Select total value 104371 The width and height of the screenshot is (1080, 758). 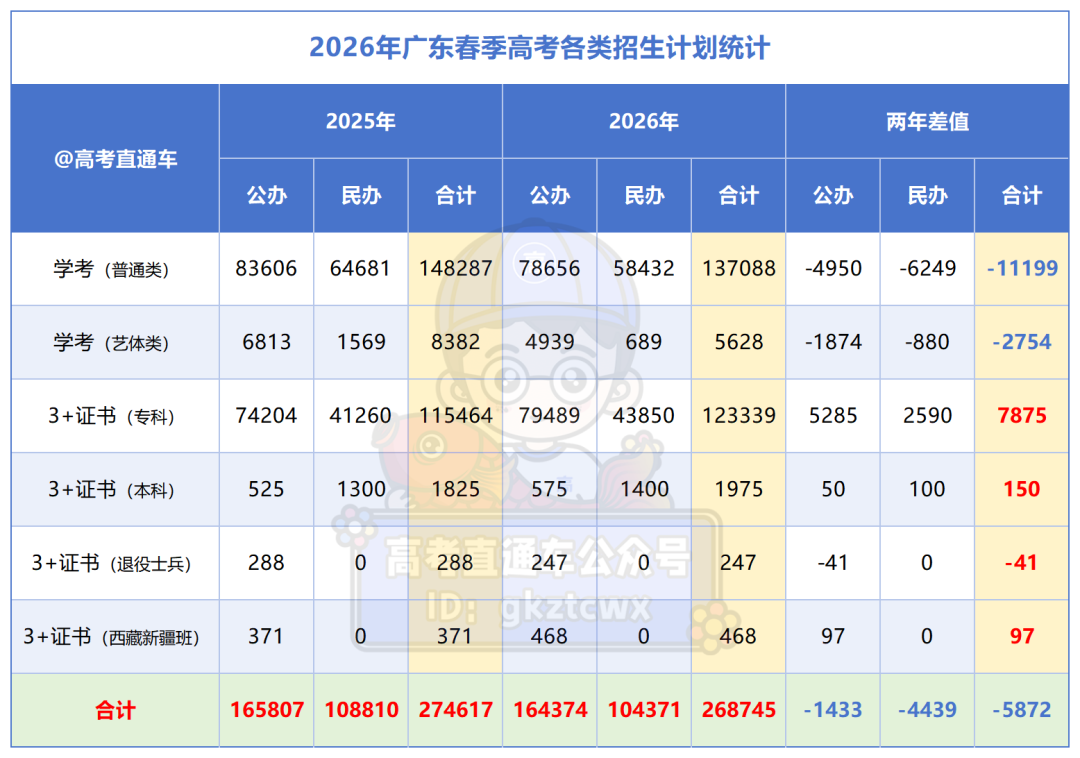[644, 710]
